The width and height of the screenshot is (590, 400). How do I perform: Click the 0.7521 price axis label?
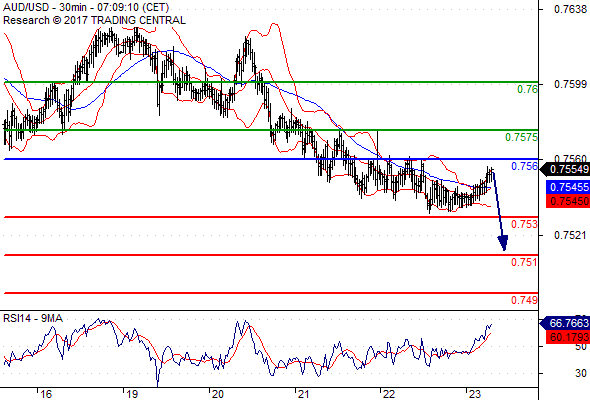click(570, 236)
